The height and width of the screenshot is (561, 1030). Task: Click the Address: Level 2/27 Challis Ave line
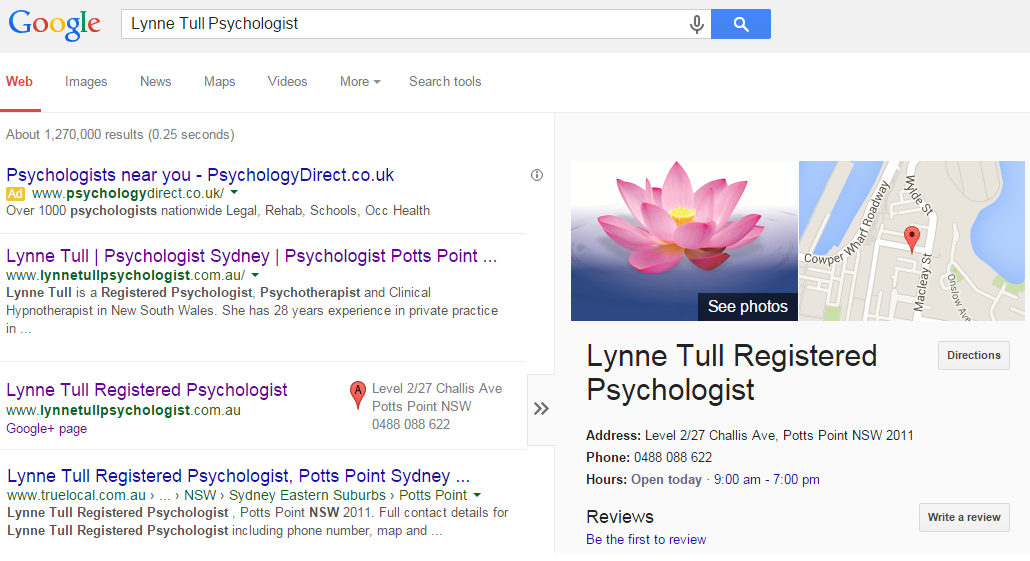click(750, 435)
